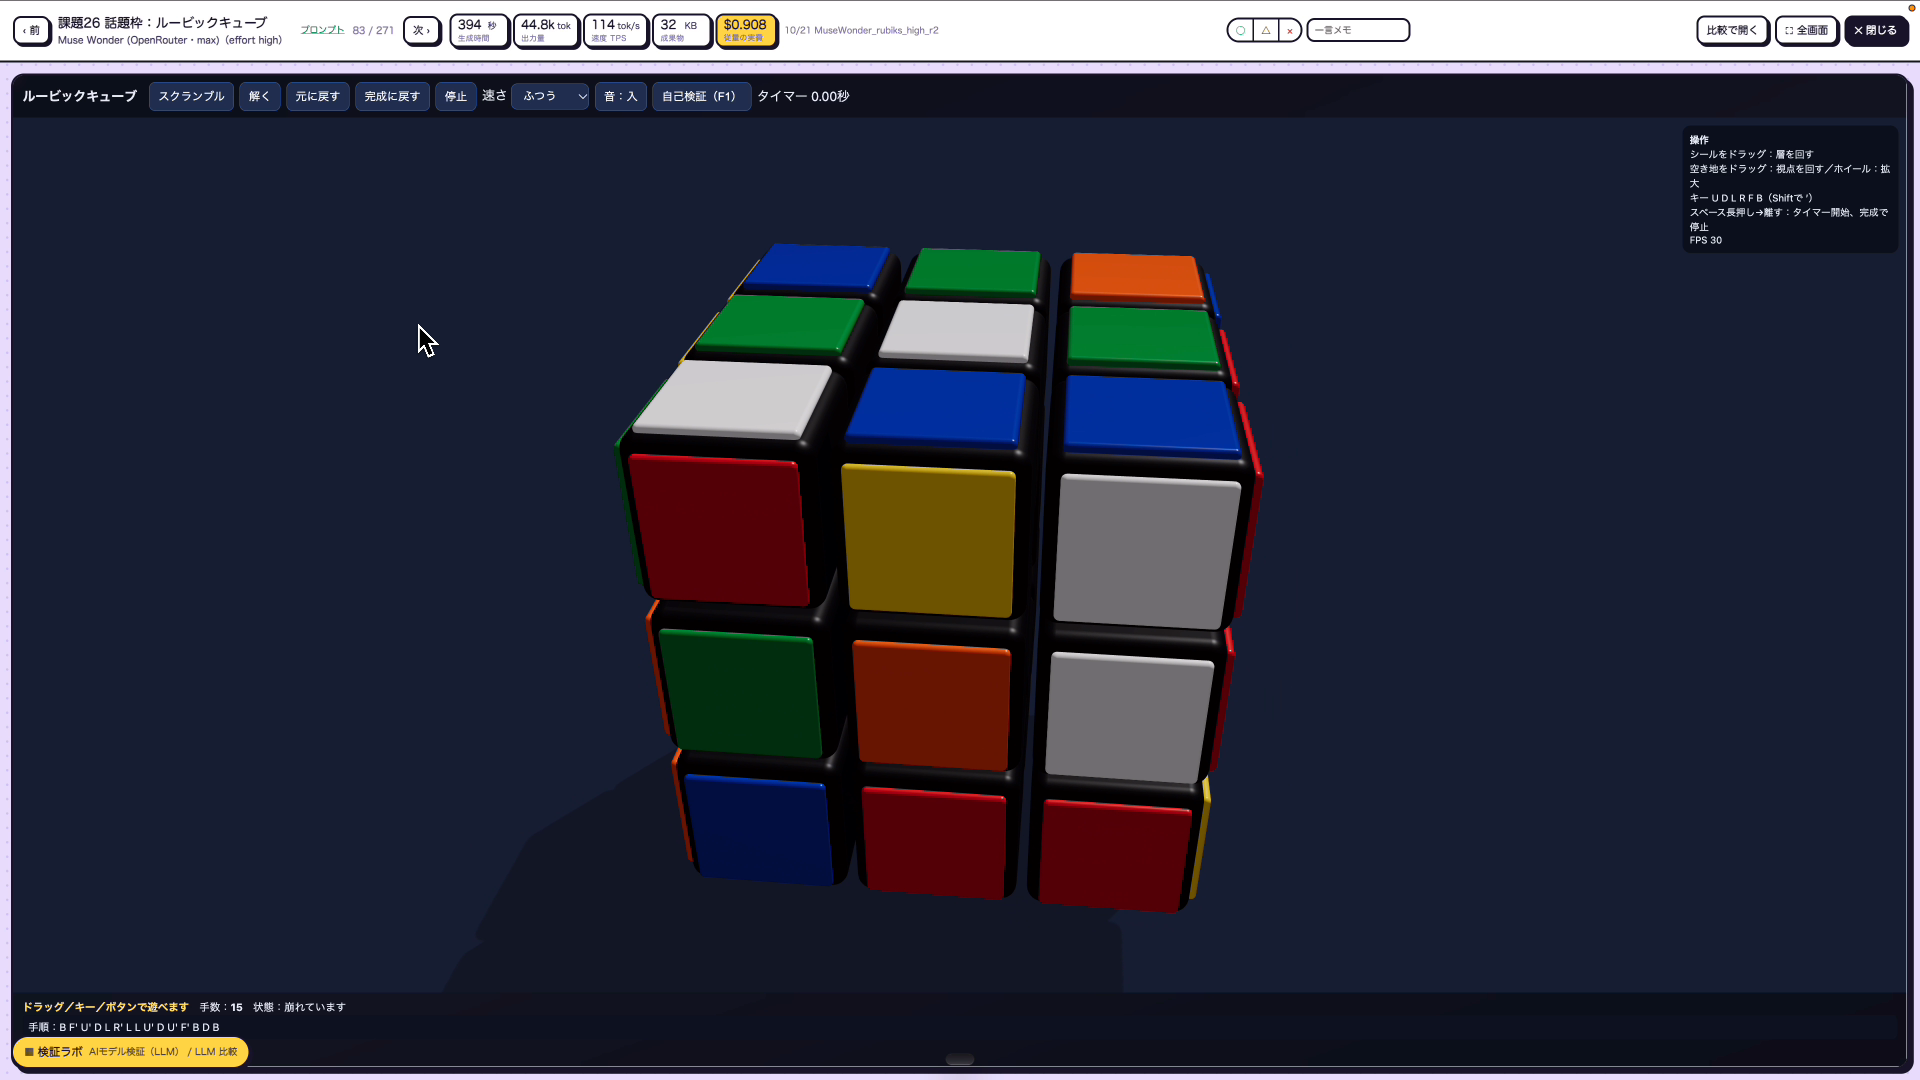Rate with the yellow triangle icon
This screenshot has width=1920, height=1080.
[1266, 31]
